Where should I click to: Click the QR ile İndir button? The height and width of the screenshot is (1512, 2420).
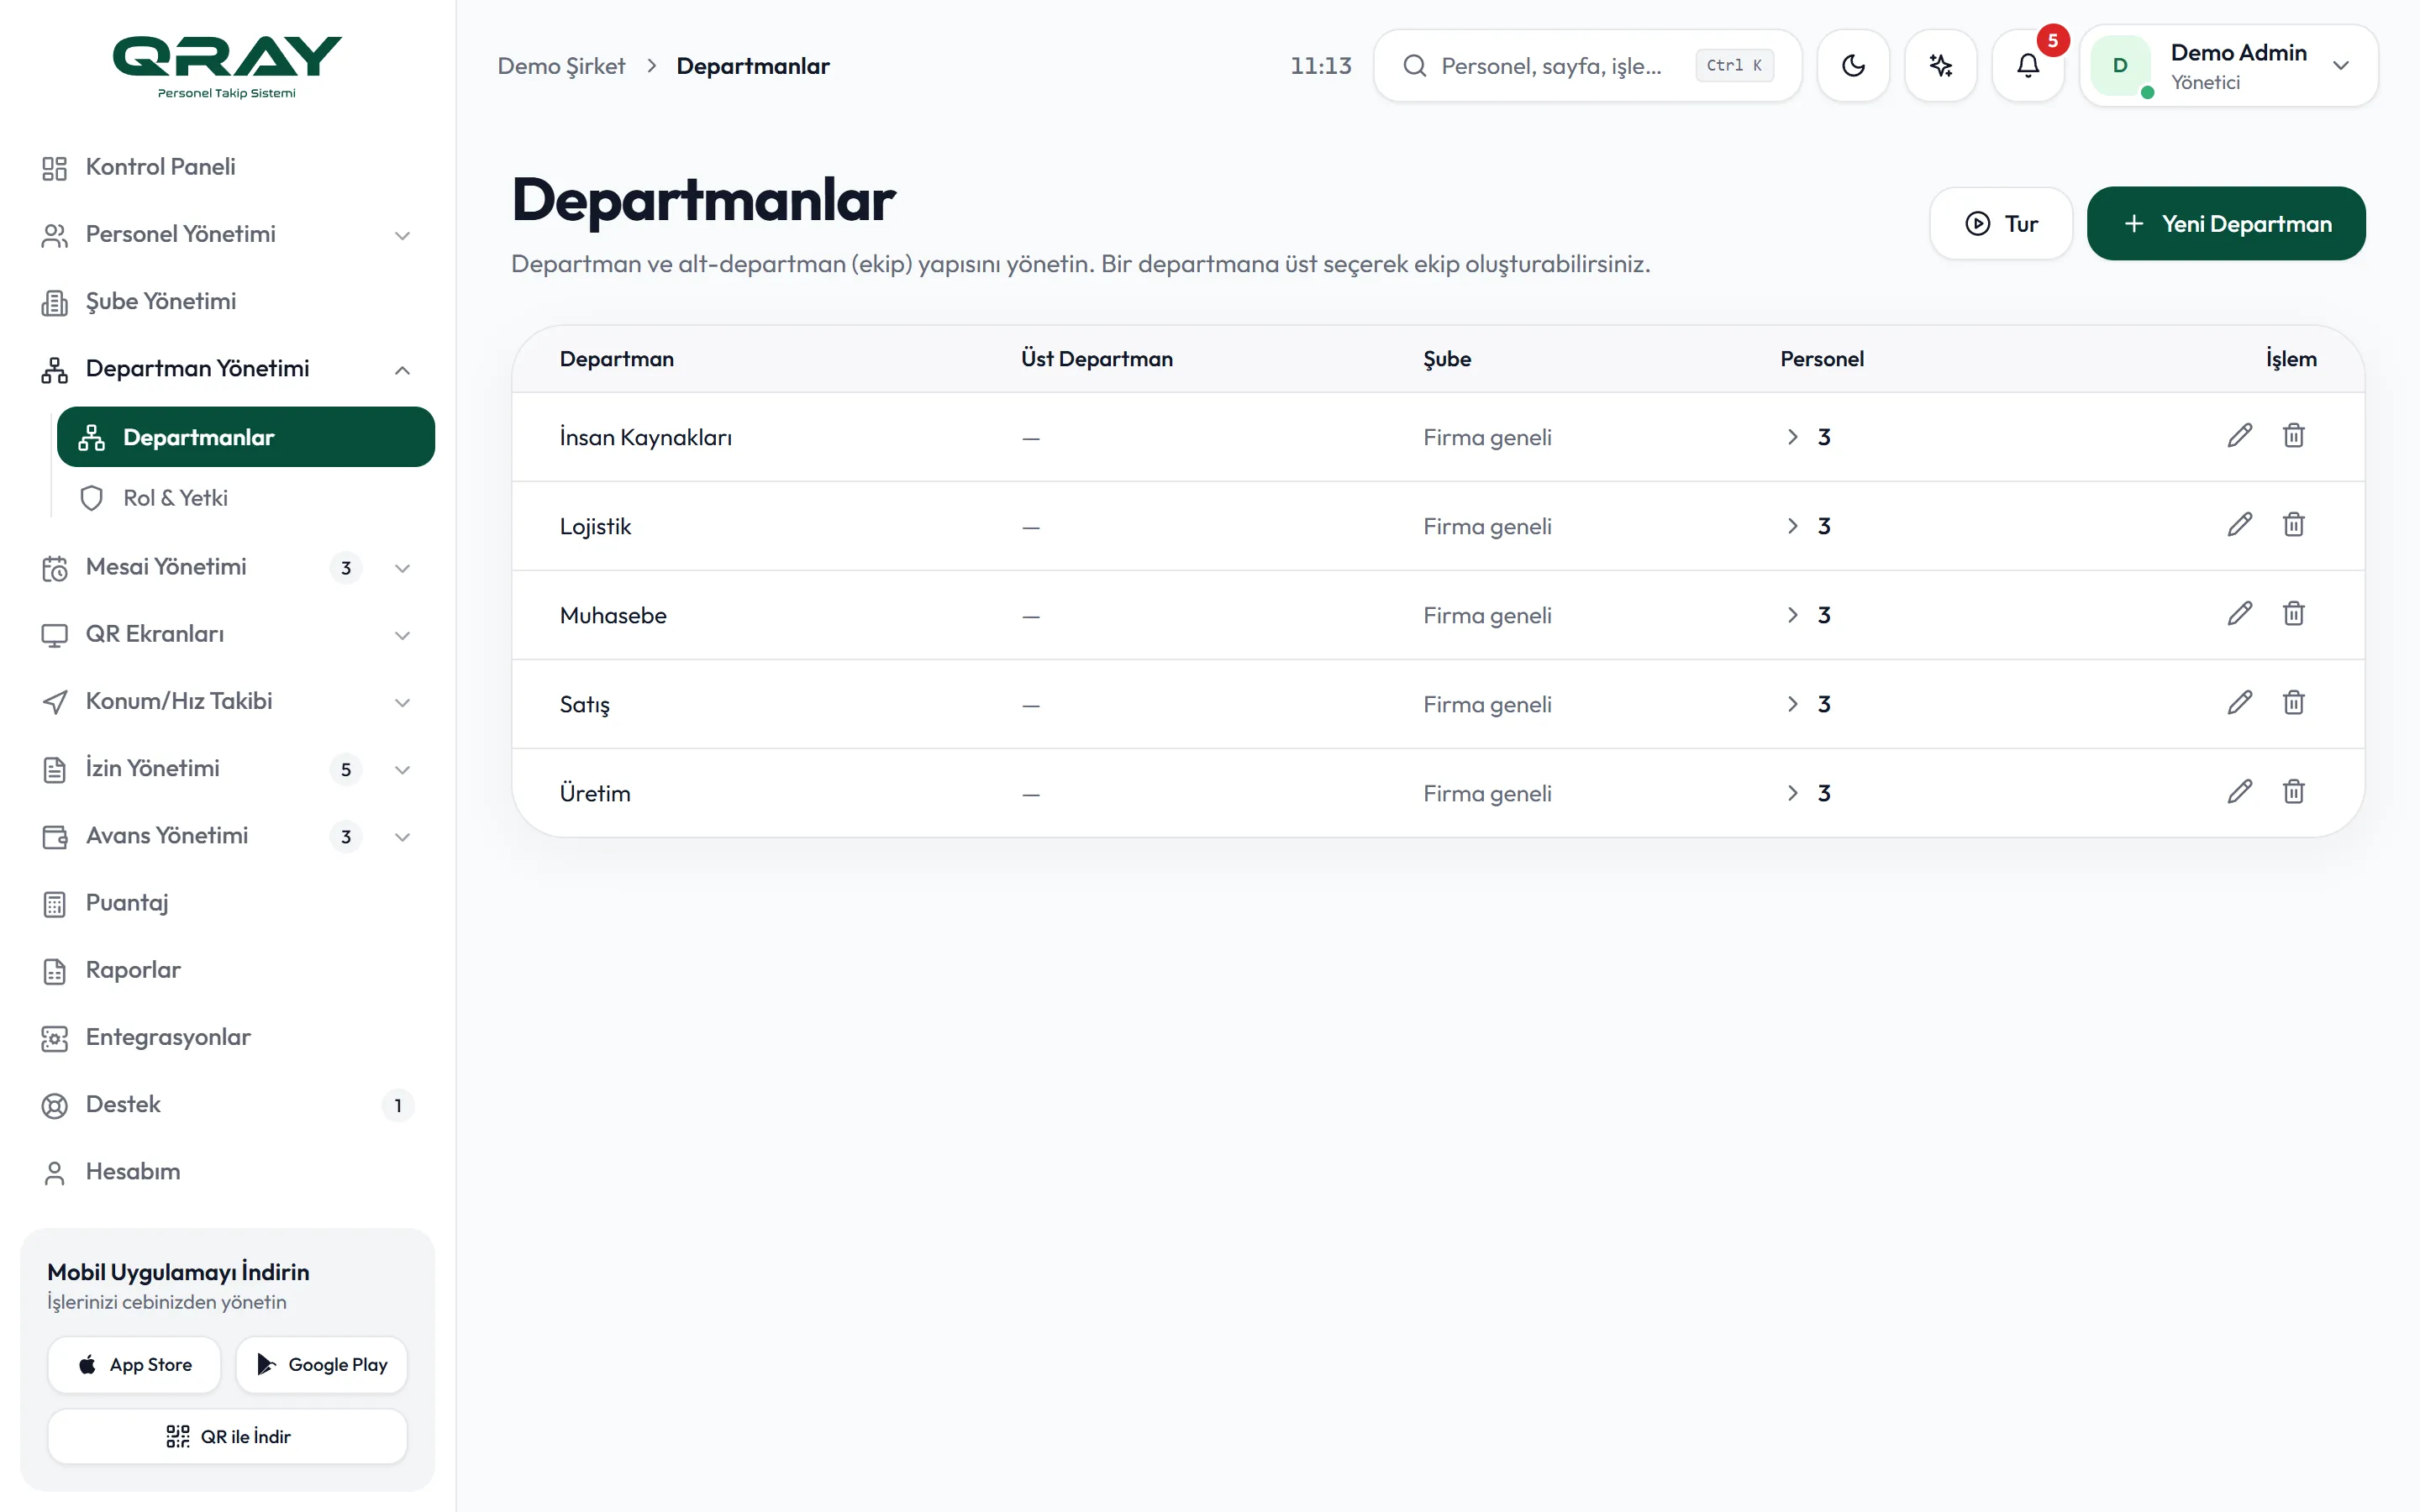point(227,1436)
